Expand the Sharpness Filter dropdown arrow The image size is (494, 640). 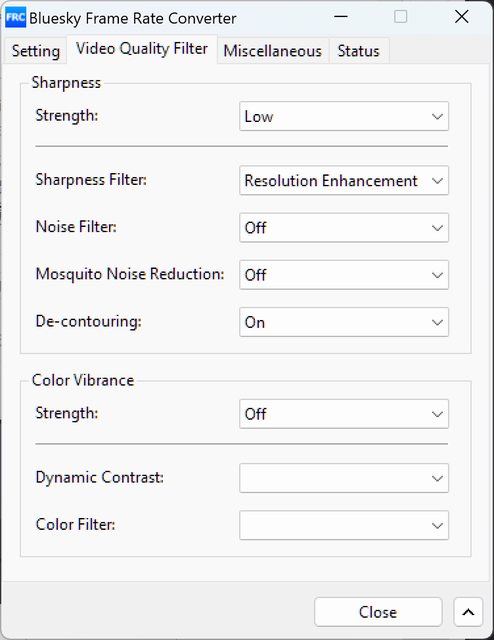click(437, 180)
